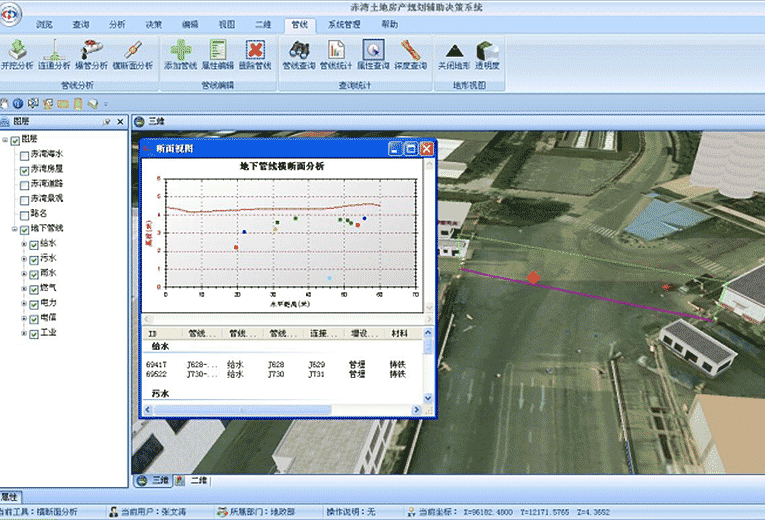Switch to 二维 view at bottom

[198, 481]
